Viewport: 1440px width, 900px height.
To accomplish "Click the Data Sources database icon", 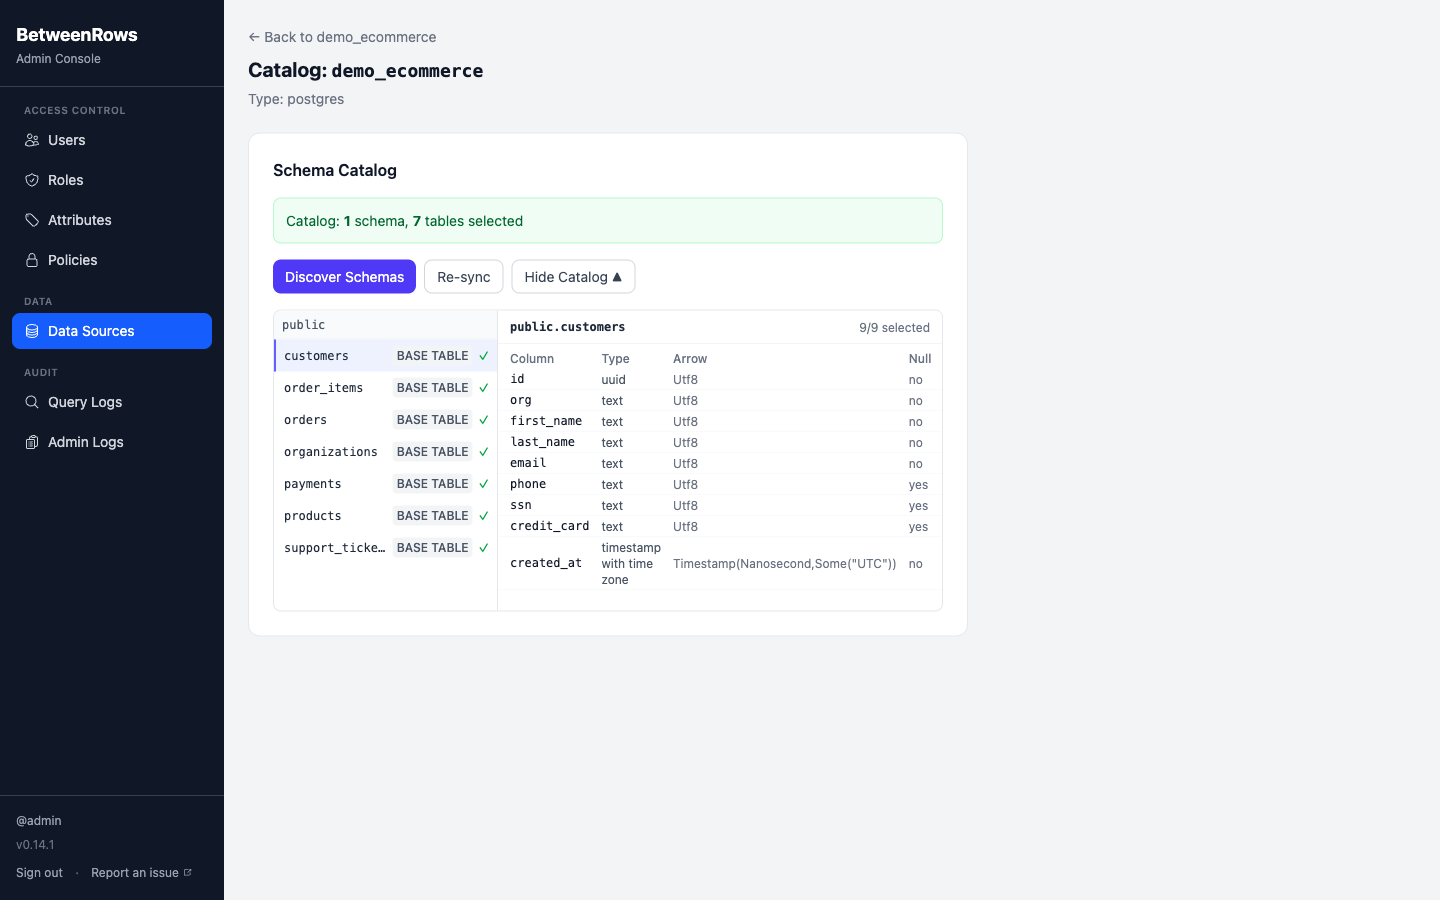I will 31,331.
